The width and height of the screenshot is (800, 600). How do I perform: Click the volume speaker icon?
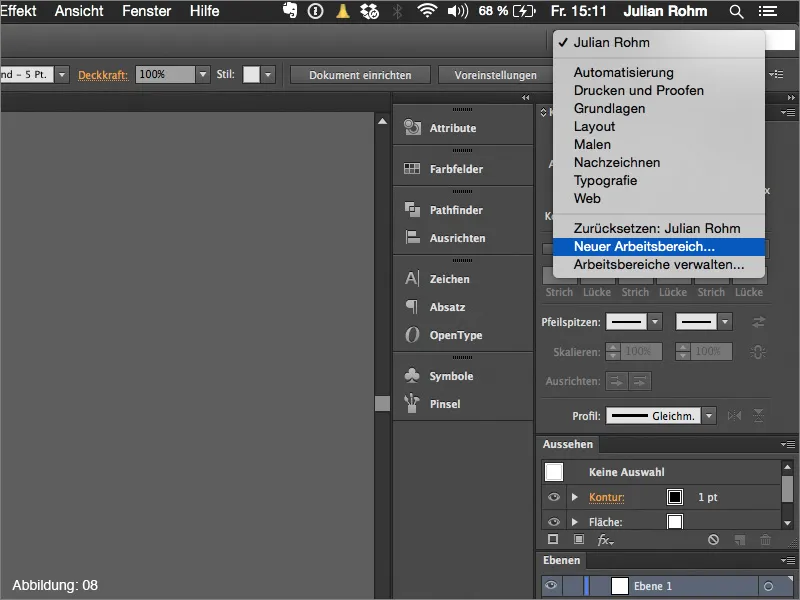(458, 11)
